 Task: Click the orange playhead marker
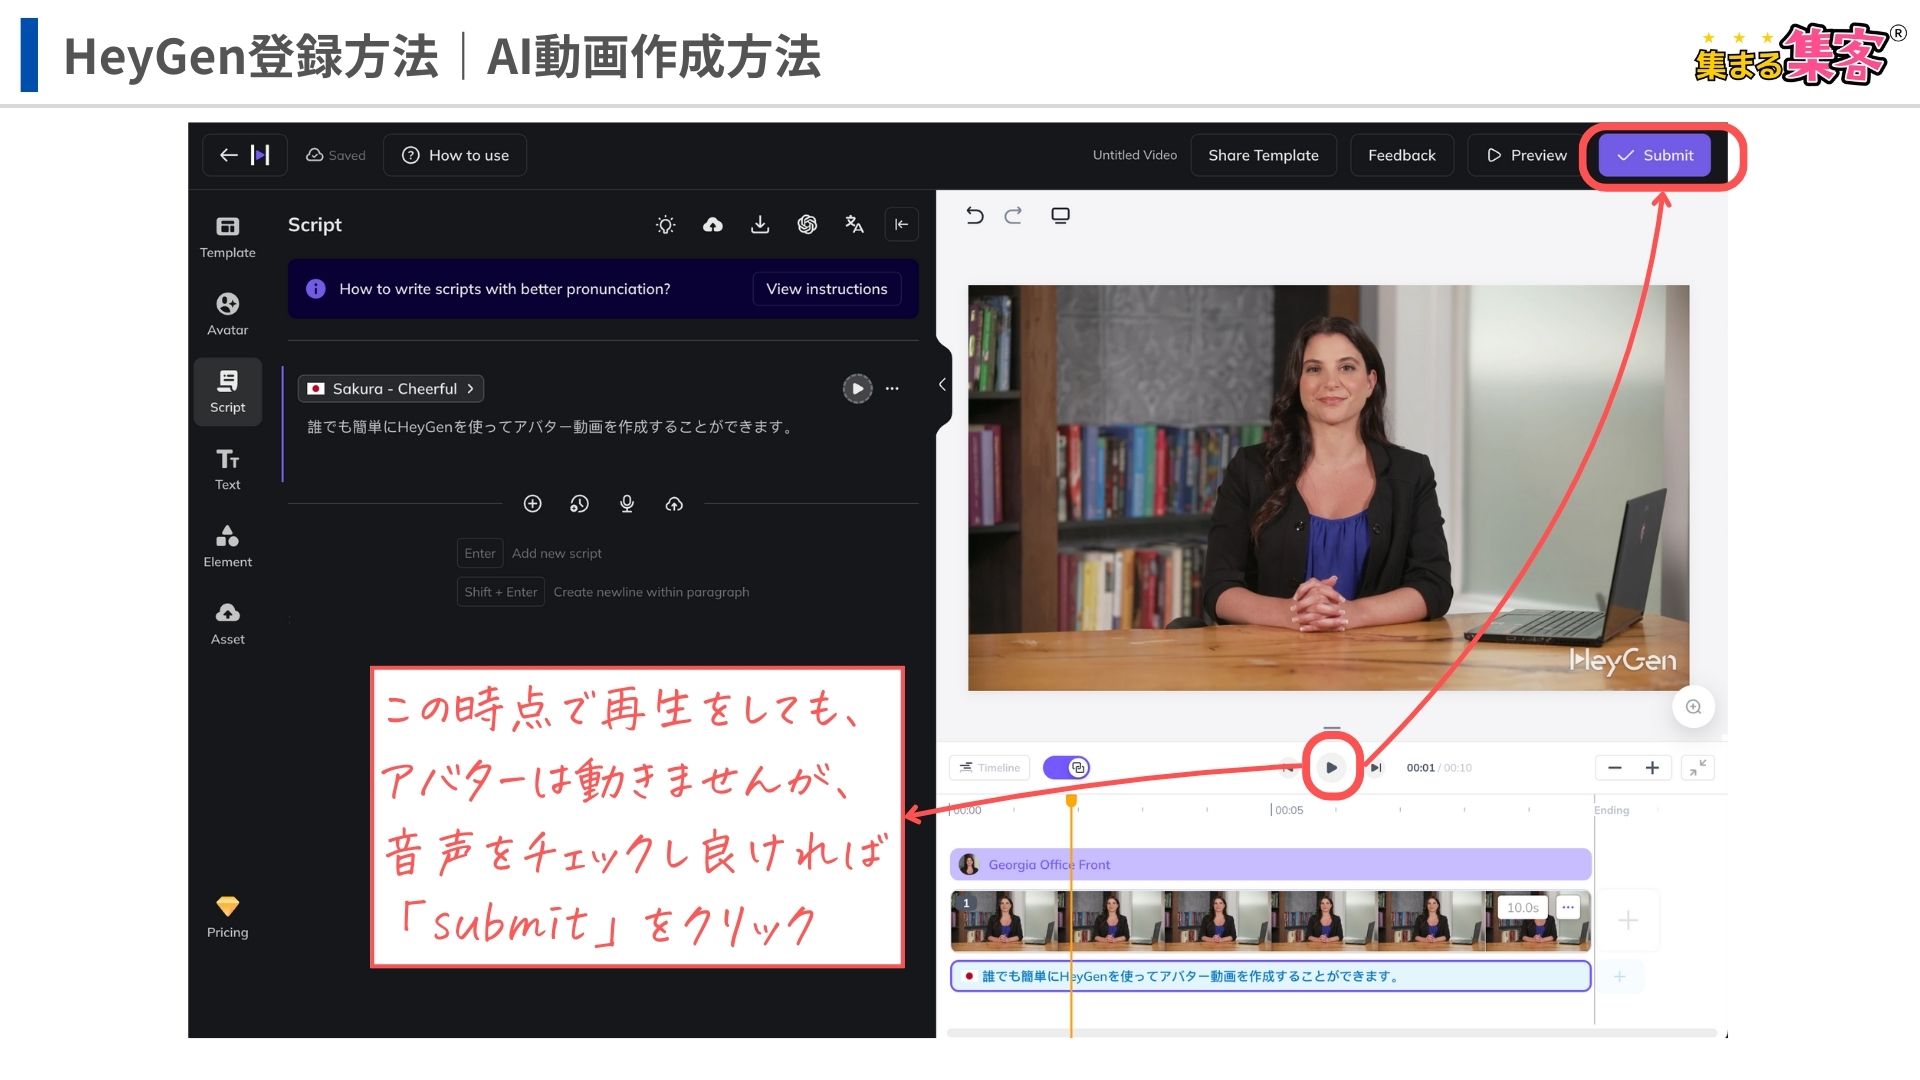[1071, 801]
